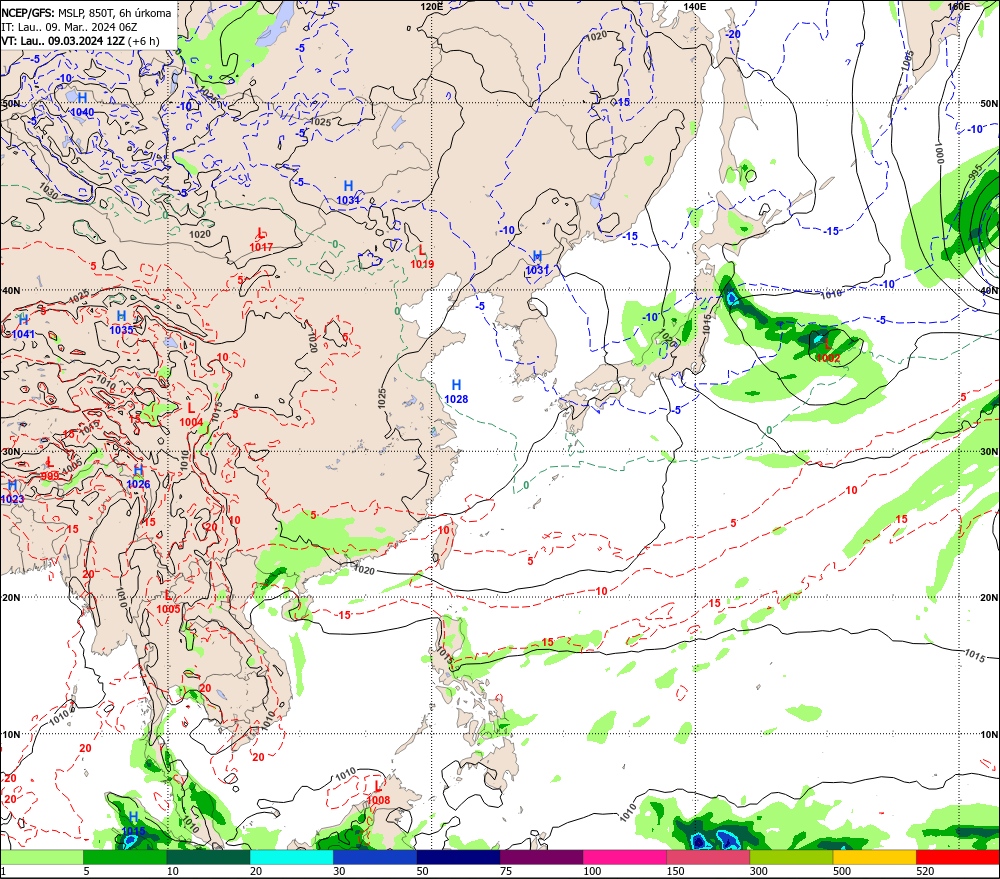Select the H 1040 high pressure marker
This screenshot has width=1000, height=879.
[82, 105]
